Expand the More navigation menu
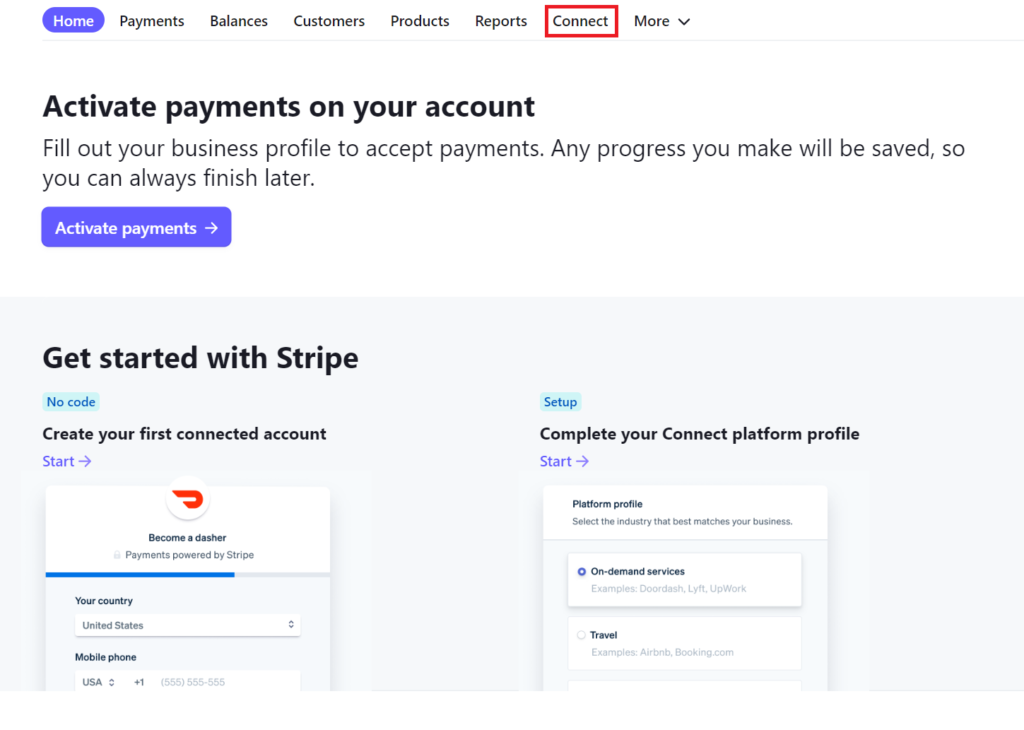1024x730 pixels. pyautogui.click(x=660, y=20)
